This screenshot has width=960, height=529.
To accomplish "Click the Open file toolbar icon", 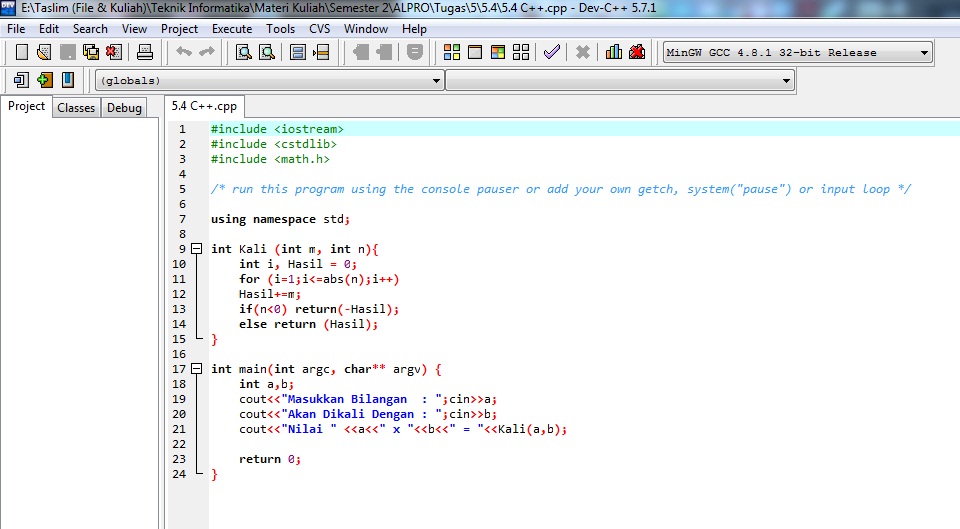I will click(43, 52).
